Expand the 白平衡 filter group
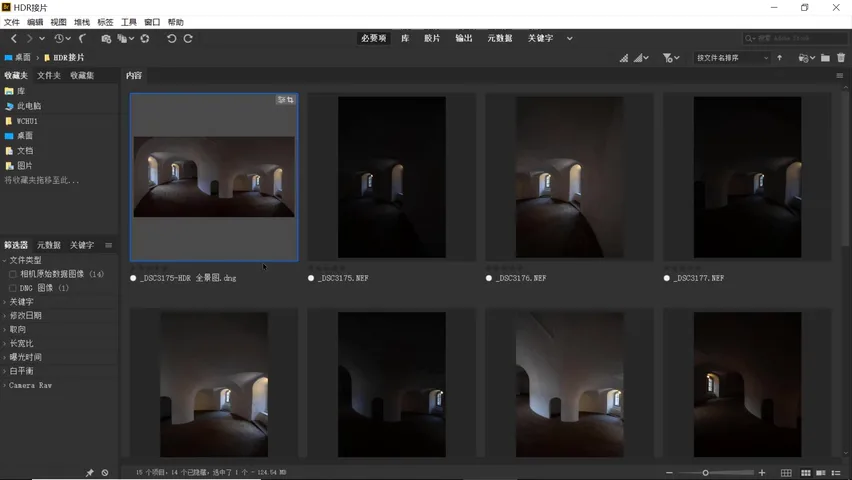852x480 pixels. pos(5,371)
